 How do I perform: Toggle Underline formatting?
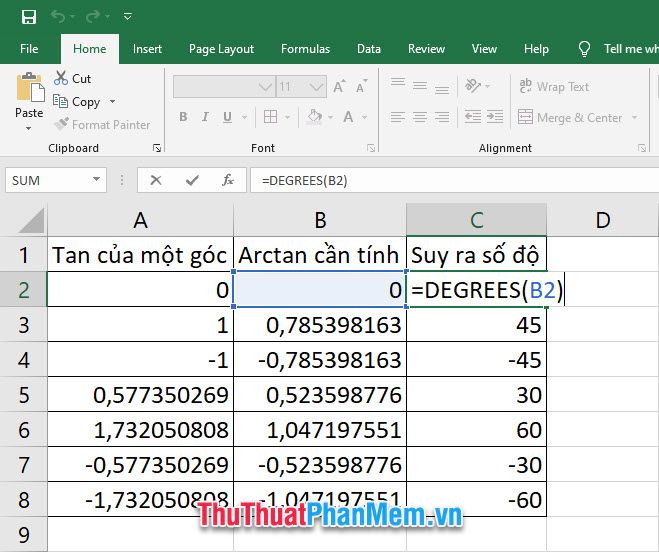coord(227,117)
